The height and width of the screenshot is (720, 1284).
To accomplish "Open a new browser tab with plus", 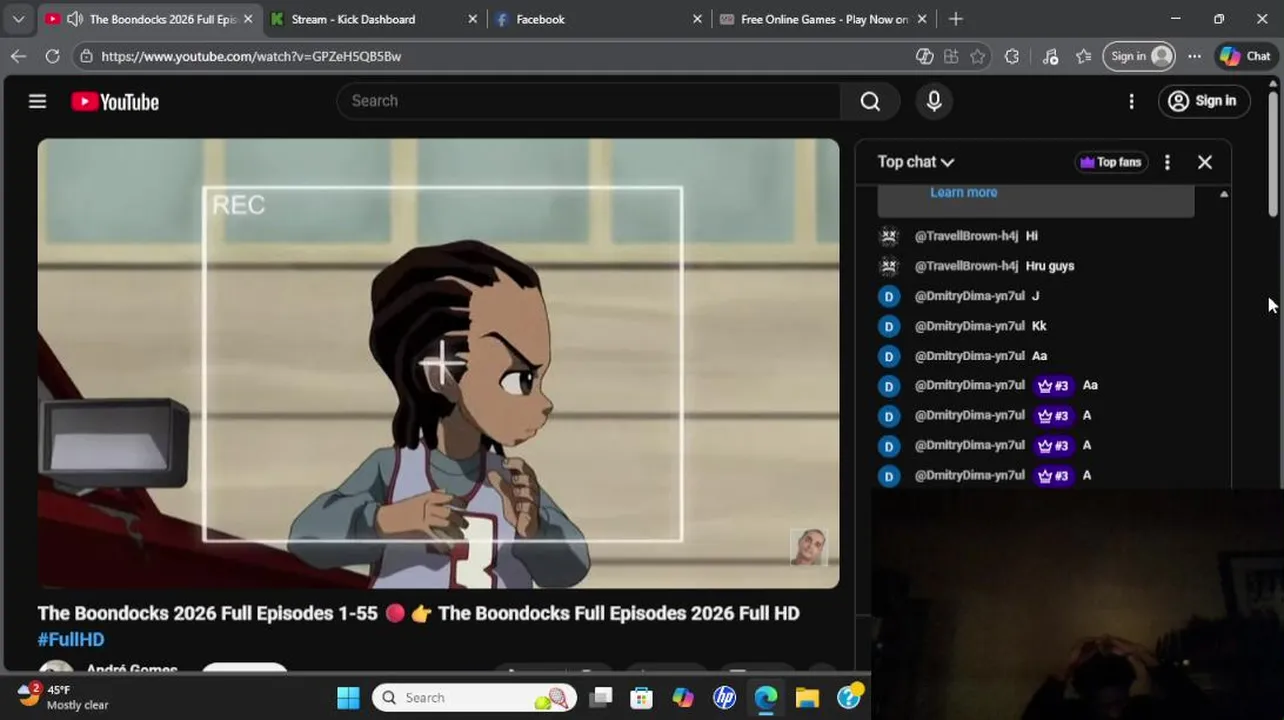I will pos(955,19).
